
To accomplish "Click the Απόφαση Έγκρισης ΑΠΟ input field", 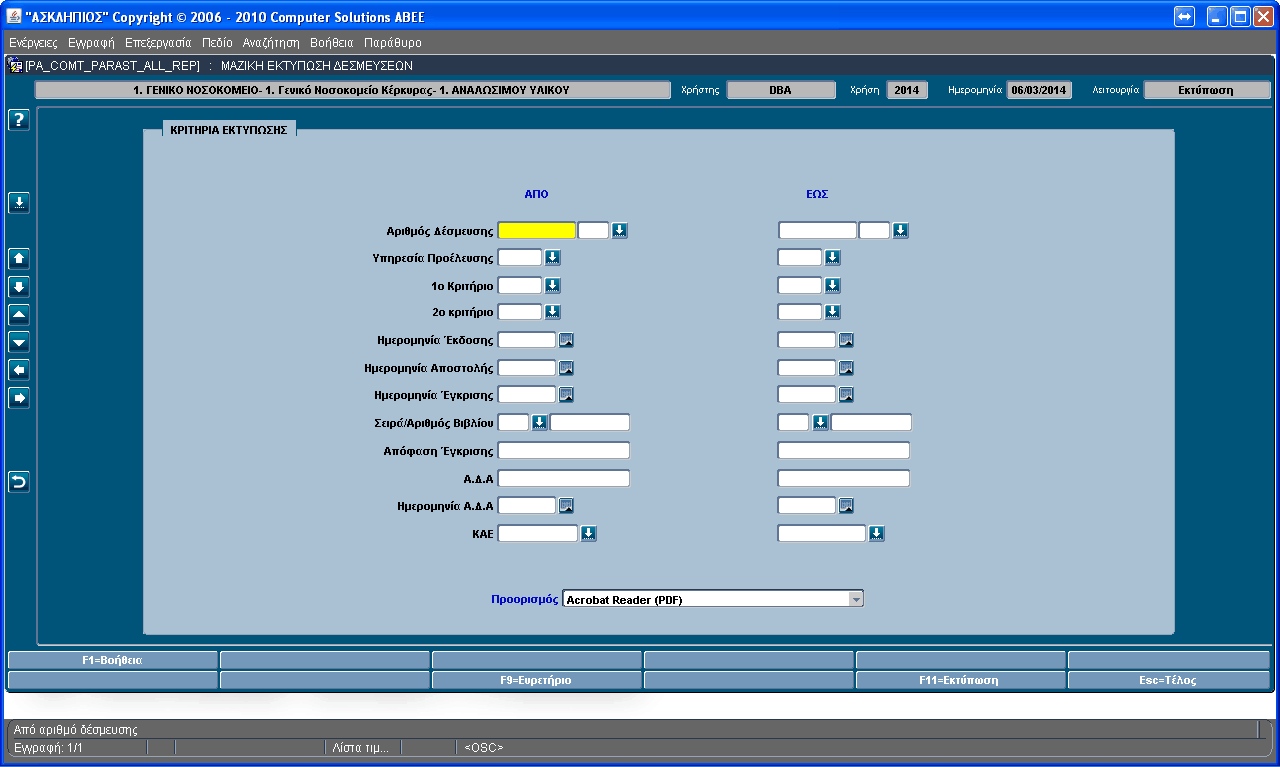I will [x=564, y=451].
